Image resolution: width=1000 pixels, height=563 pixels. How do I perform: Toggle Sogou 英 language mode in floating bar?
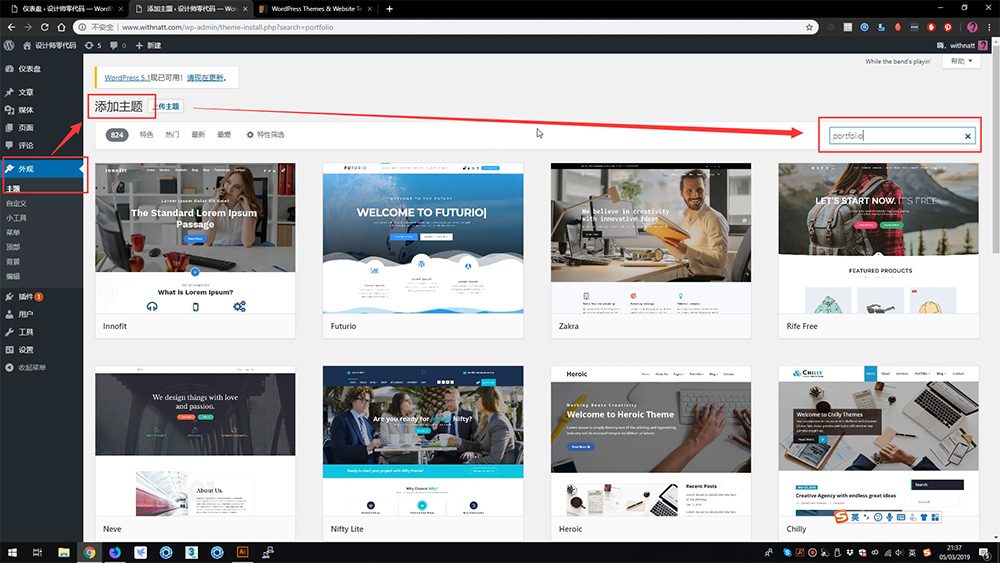[x=855, y=517]
